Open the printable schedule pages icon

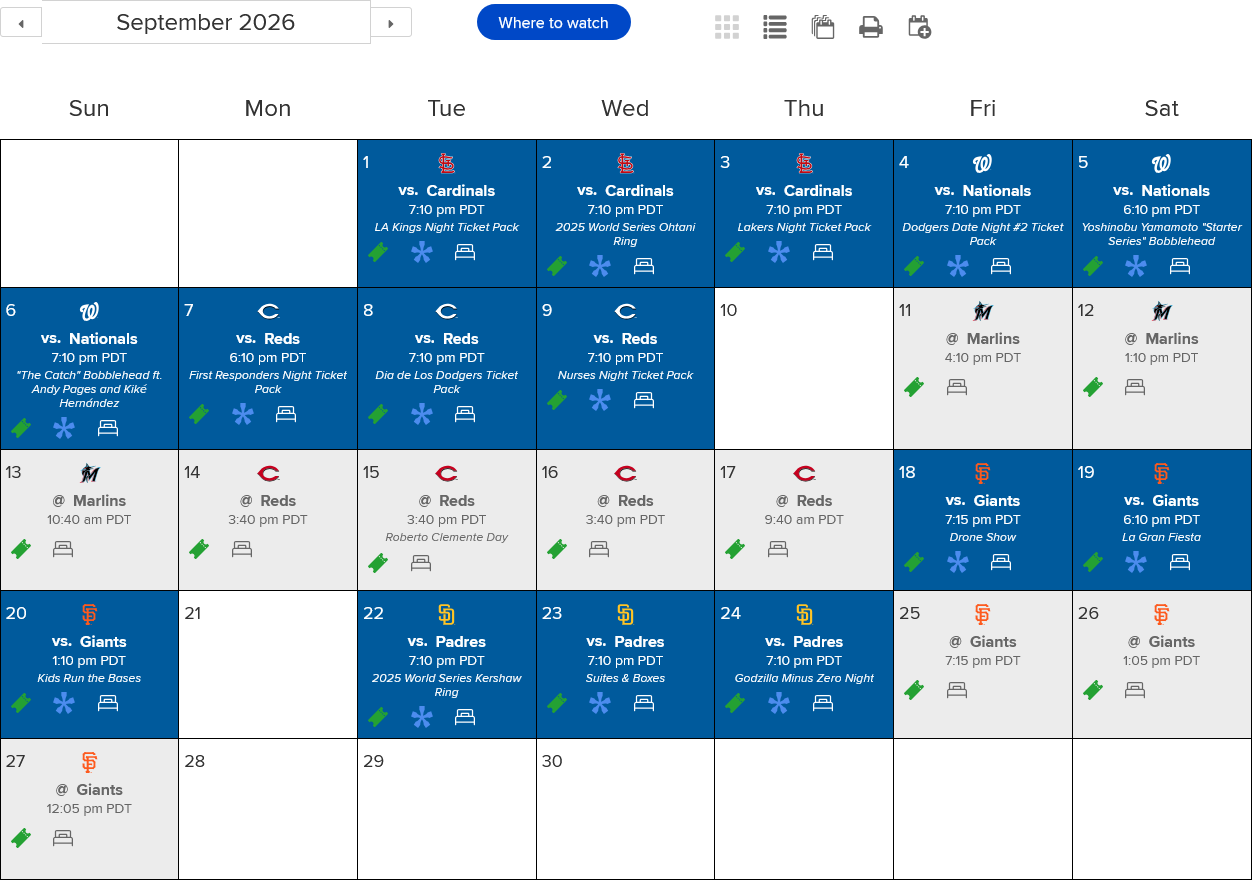tap(823, 27)
